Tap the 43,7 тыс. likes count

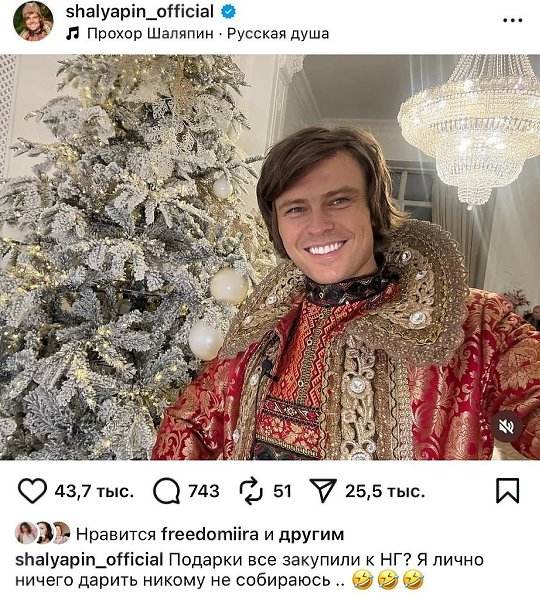tap(94, 491)
